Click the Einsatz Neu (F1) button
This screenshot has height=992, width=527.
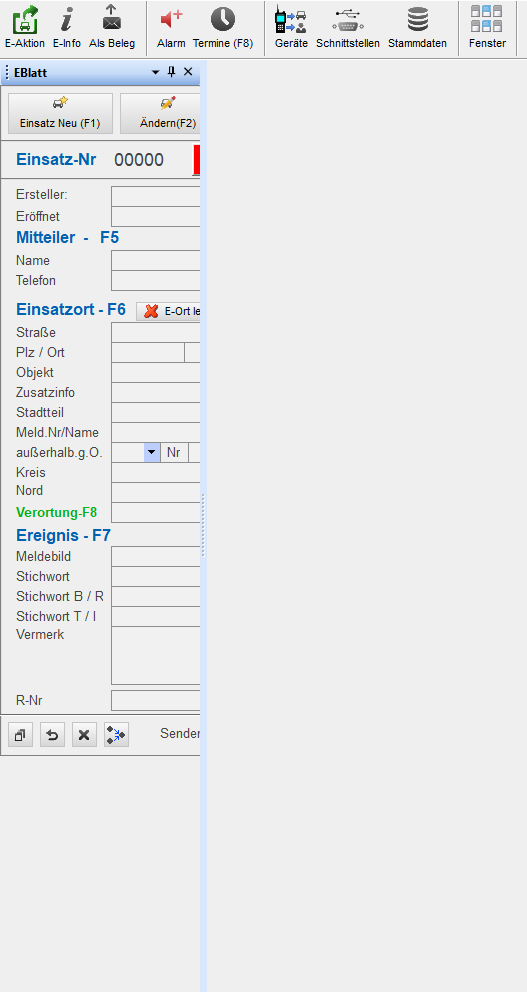pyautogui.click(x=60, y=113)
